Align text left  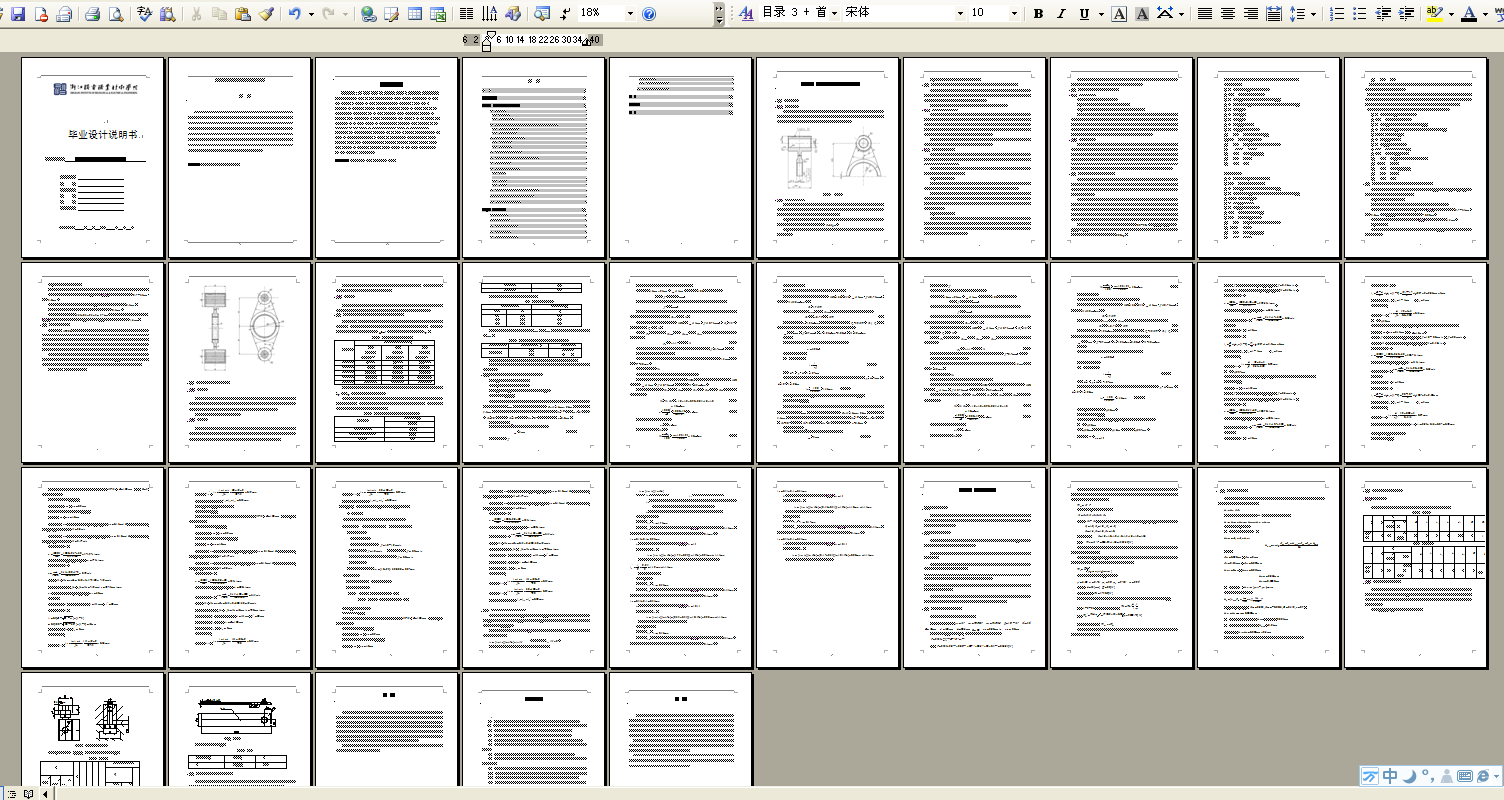(x=1205, y=14)
